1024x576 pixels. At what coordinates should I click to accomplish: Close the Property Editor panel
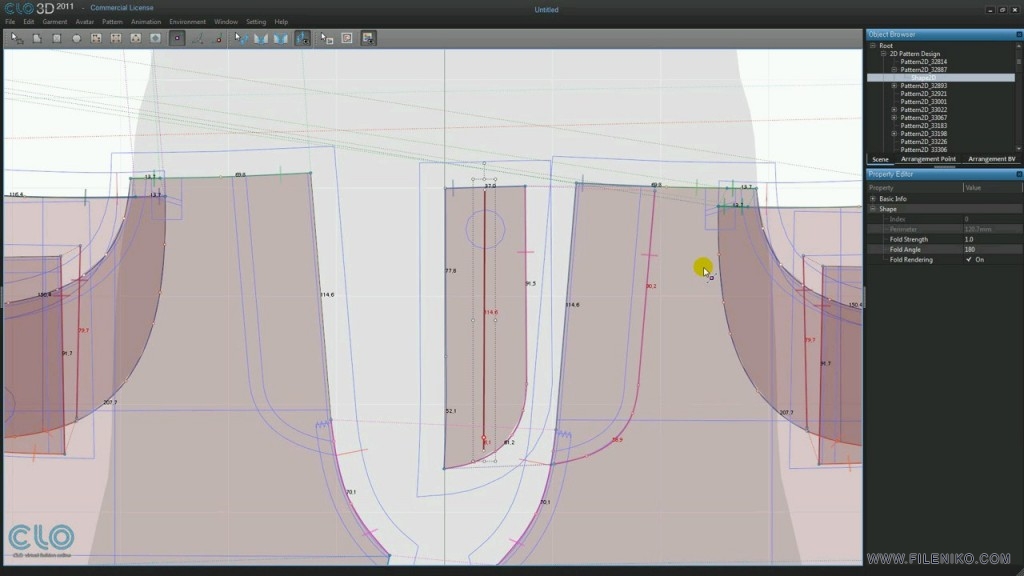(x=1019, y=174)
